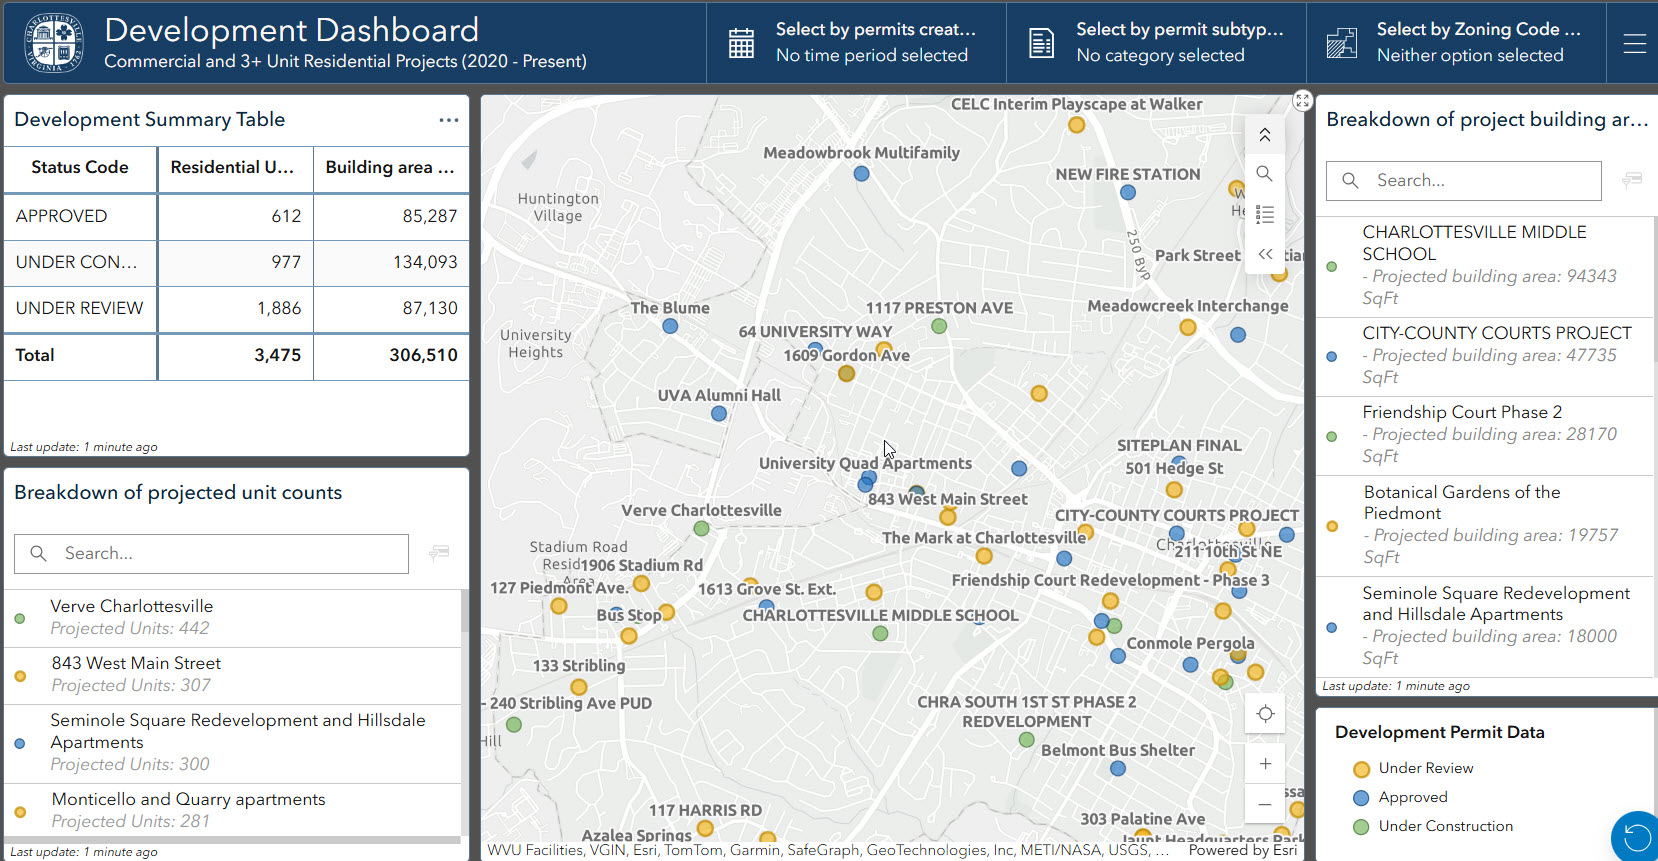Image resolution: width=1658 pixels, height=861 pixels.
Task: Click the Residential Units column header
Action: click(x=234, y=168)
